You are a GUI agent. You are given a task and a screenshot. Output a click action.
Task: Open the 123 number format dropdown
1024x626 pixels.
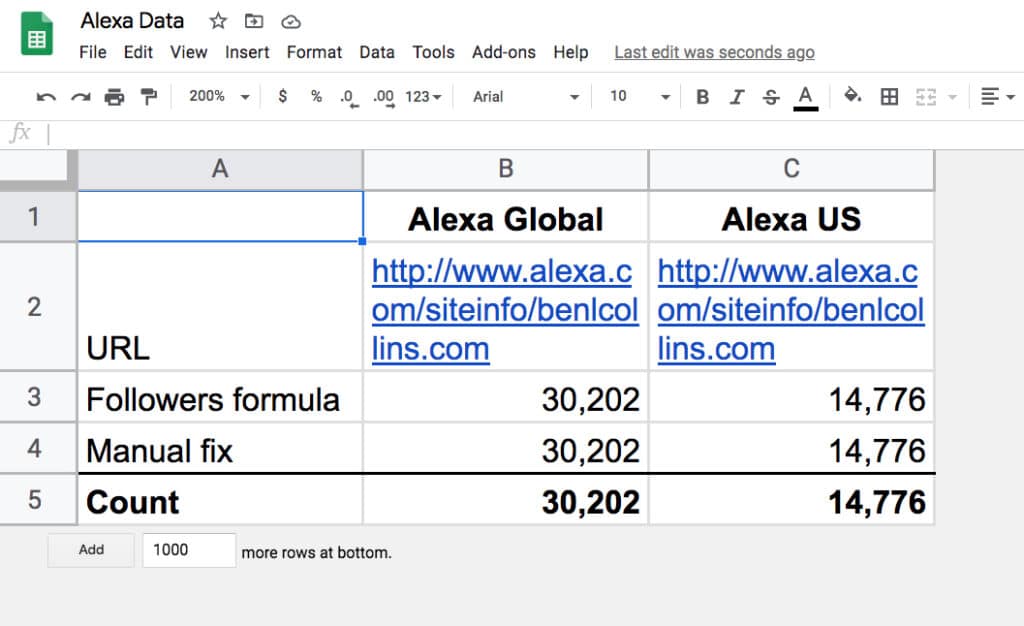coord(423,97)
